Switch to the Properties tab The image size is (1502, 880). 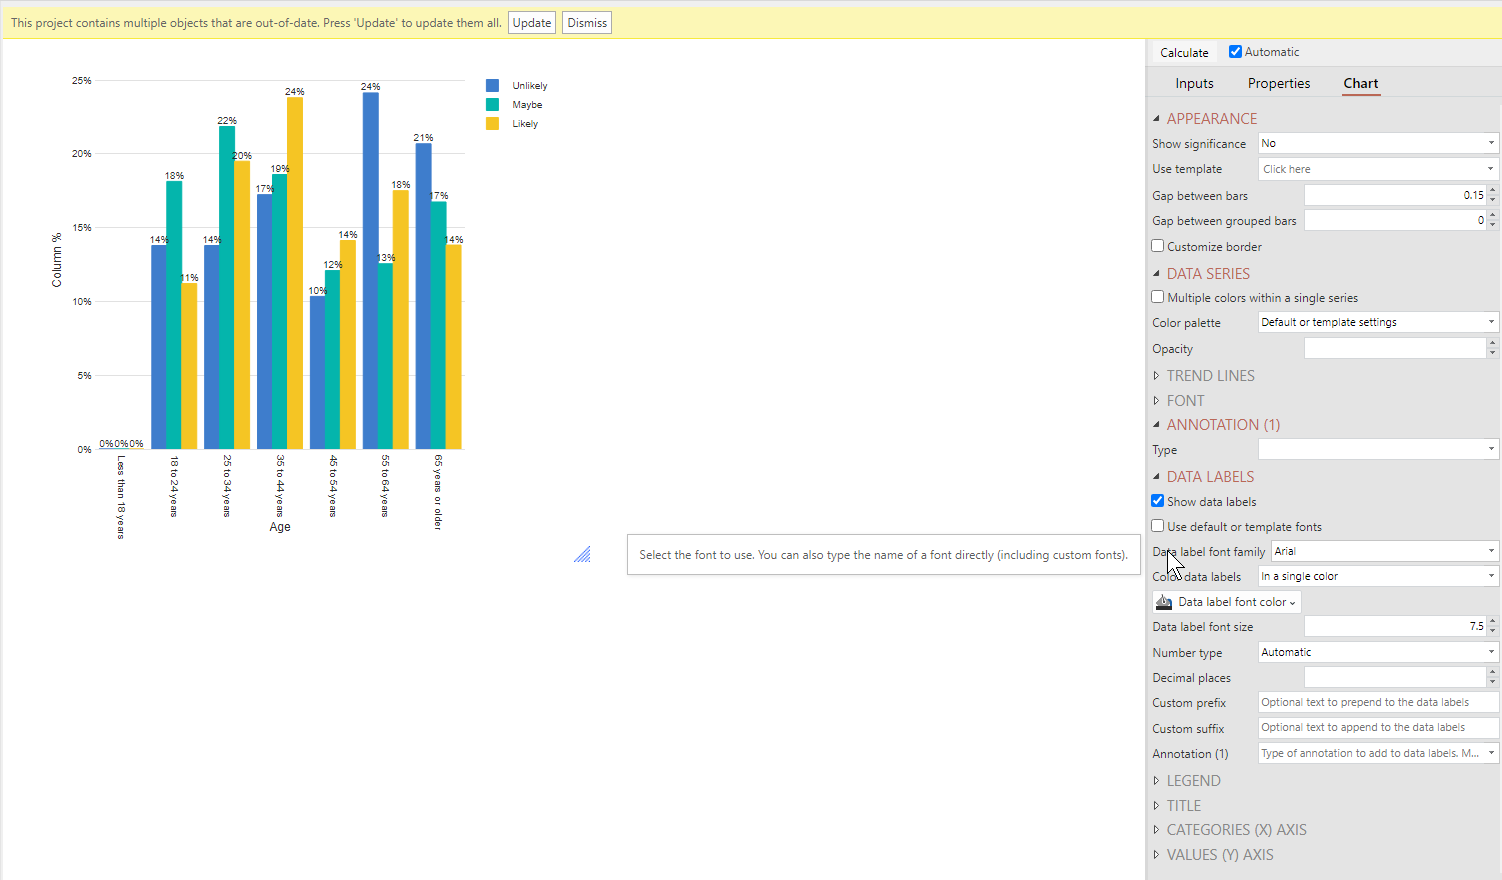coord(1278,84)
